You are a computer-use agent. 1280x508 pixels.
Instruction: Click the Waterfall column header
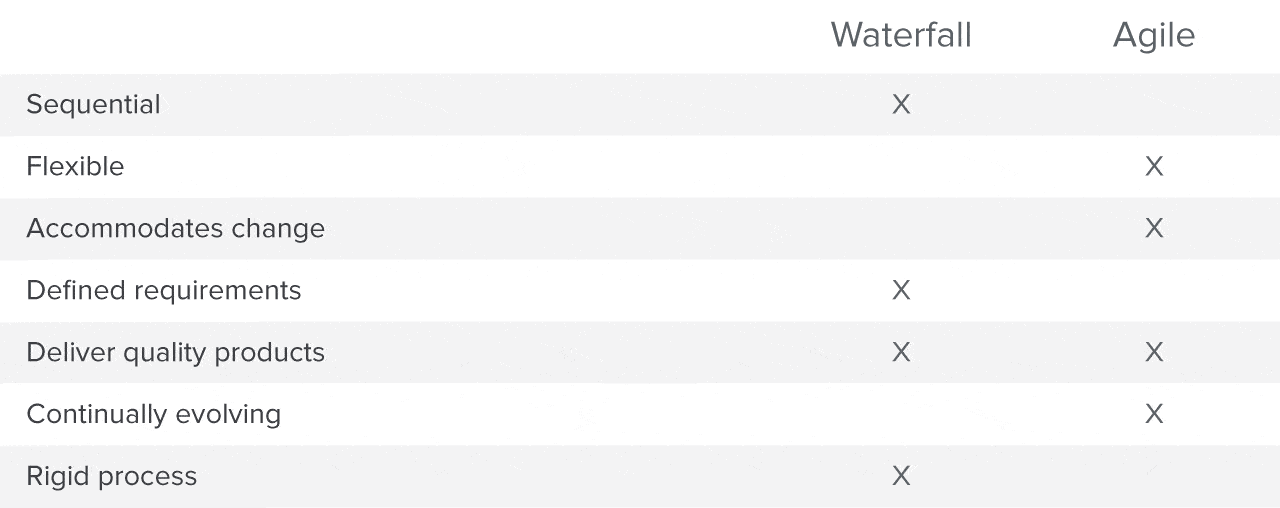coord(901,35)
